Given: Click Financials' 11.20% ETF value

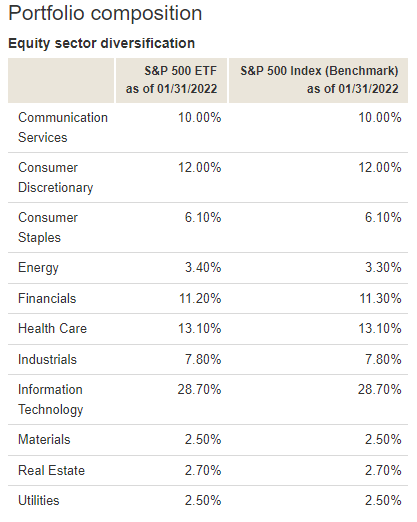Looking at the screenshot, I should point(200,298).
